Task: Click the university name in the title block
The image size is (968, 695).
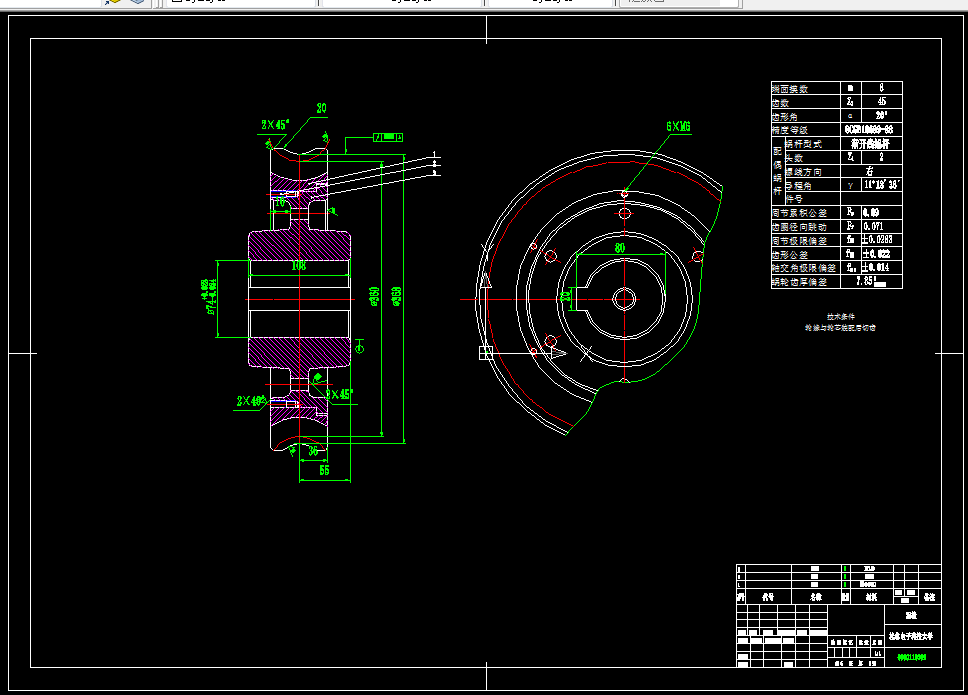Action: [911, 636]
